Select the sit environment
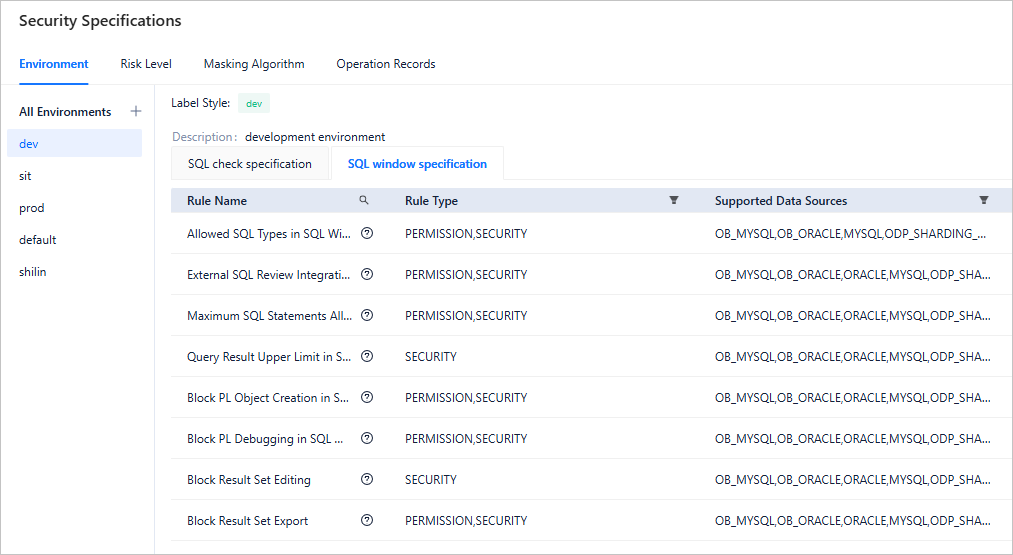Viewport: 1013px width, 555px height. [x=26, y=176]
